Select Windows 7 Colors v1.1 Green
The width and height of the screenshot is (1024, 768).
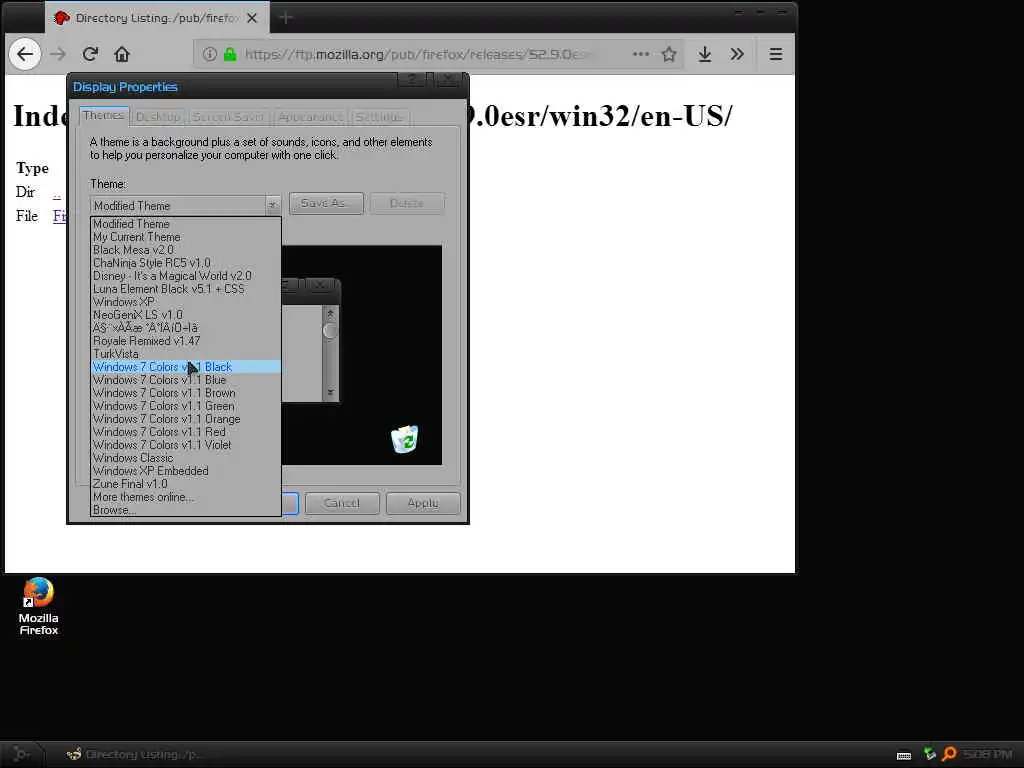click(186, 406)
